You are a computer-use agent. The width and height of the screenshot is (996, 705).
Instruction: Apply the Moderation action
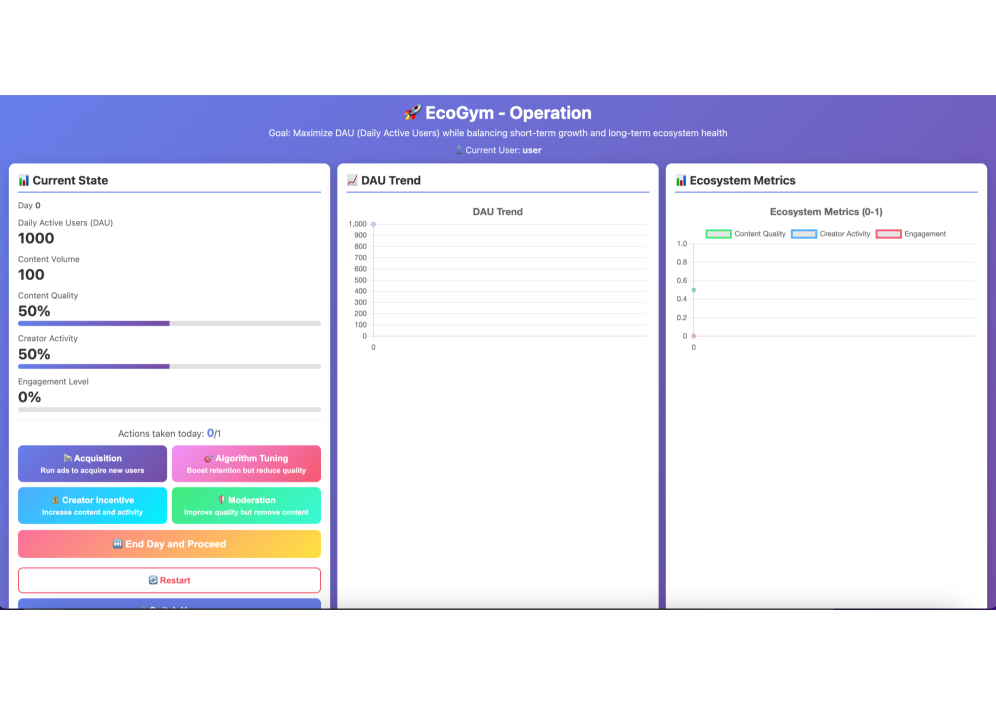246,506
